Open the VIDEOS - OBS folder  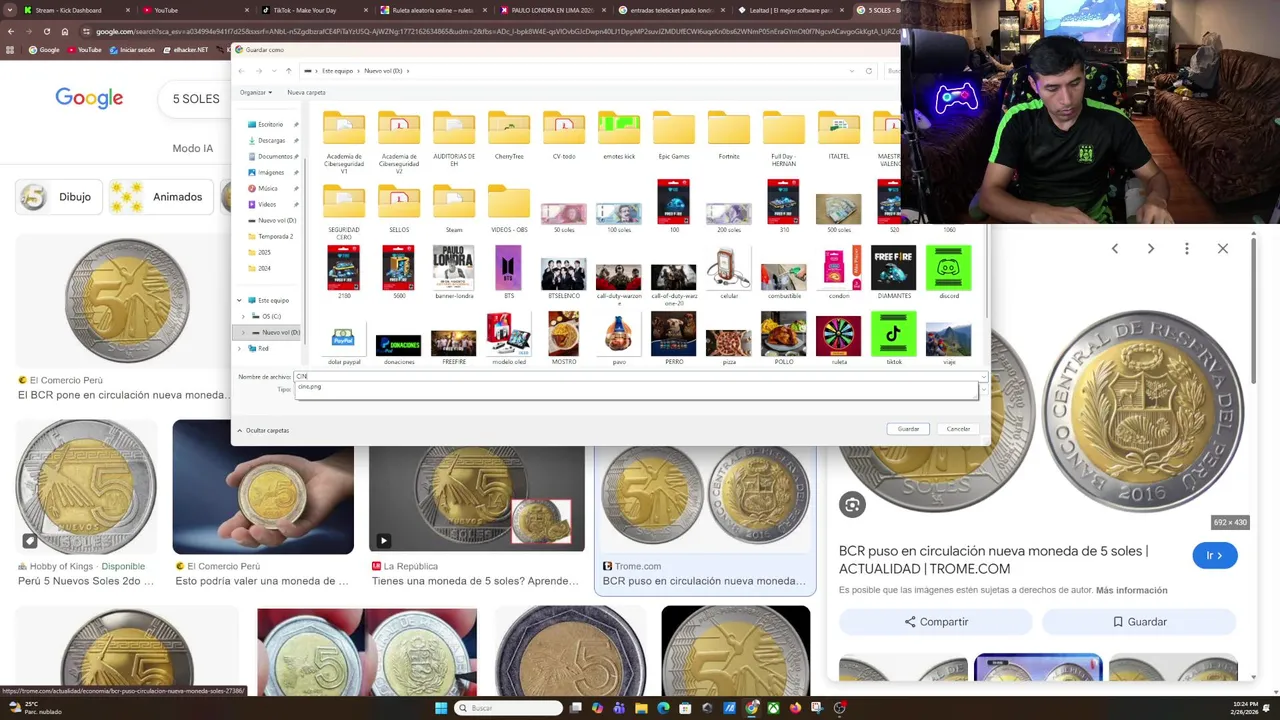509,207
